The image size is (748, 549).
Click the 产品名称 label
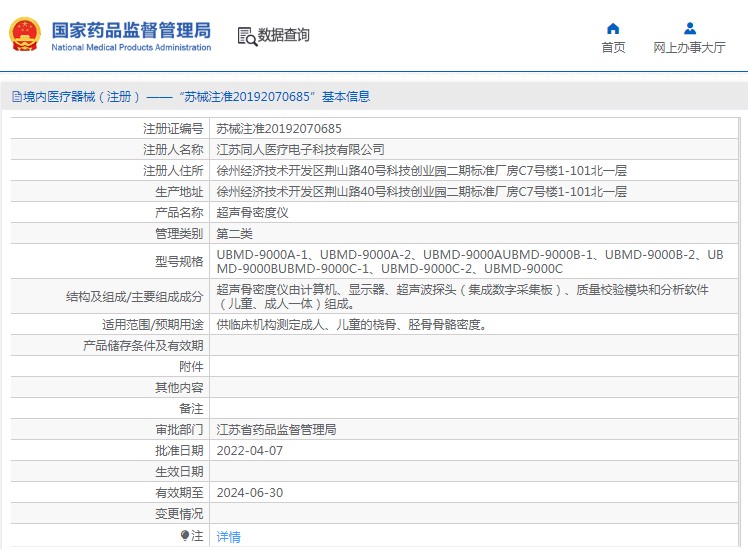(x=179, y=213)
